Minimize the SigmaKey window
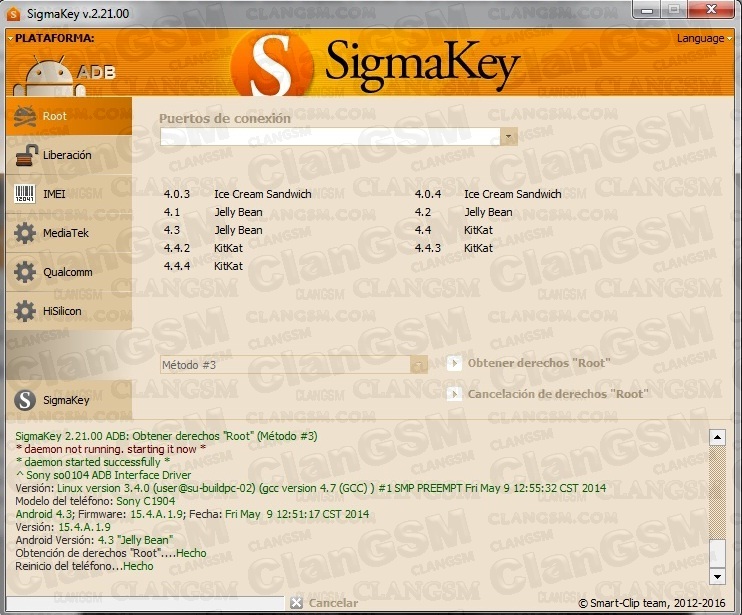 647,9
